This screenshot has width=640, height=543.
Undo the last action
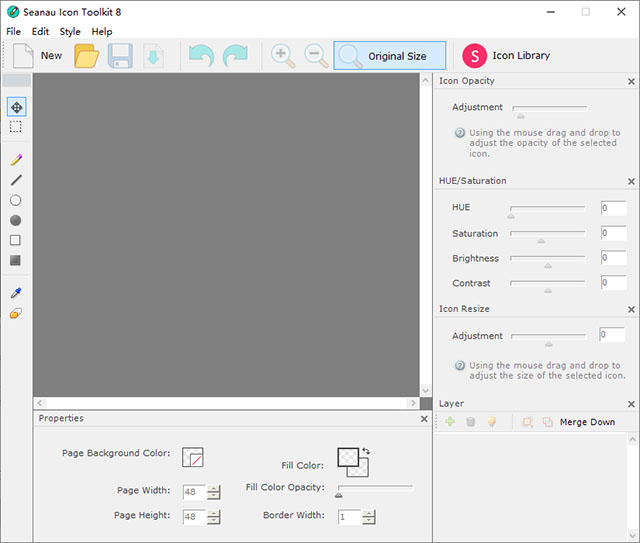pyautogui.click(x=201, y=56)
